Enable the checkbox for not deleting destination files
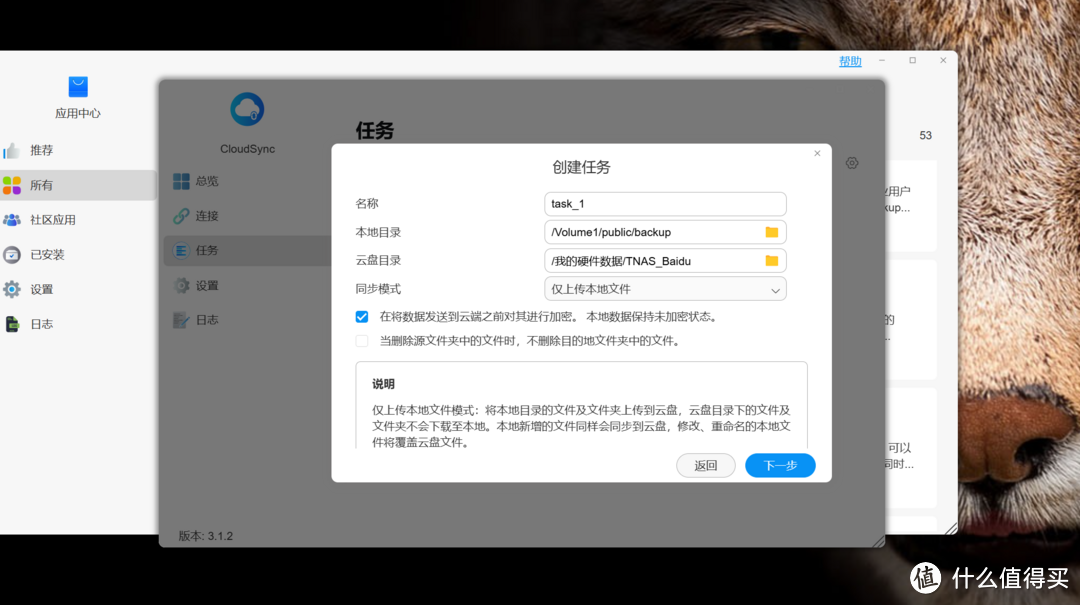This screenshot has height=605, width=1080. coord(361,341)
